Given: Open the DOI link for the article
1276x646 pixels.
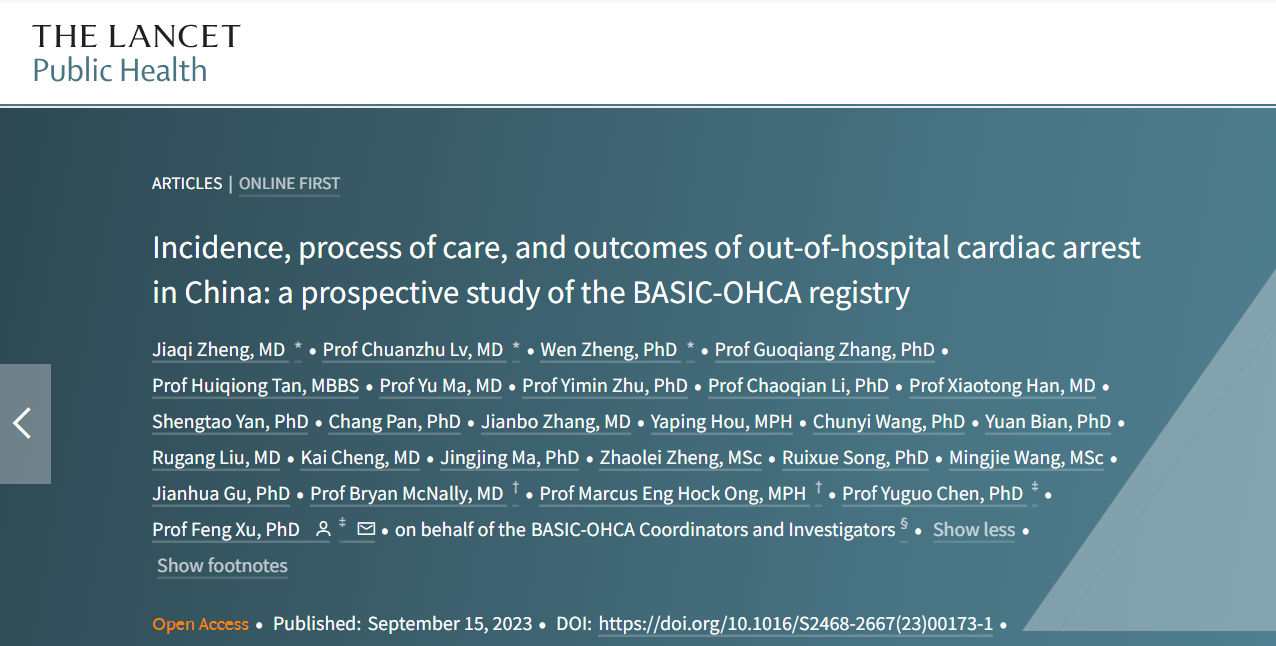Looking at the screenshot, I should point(795,624).
